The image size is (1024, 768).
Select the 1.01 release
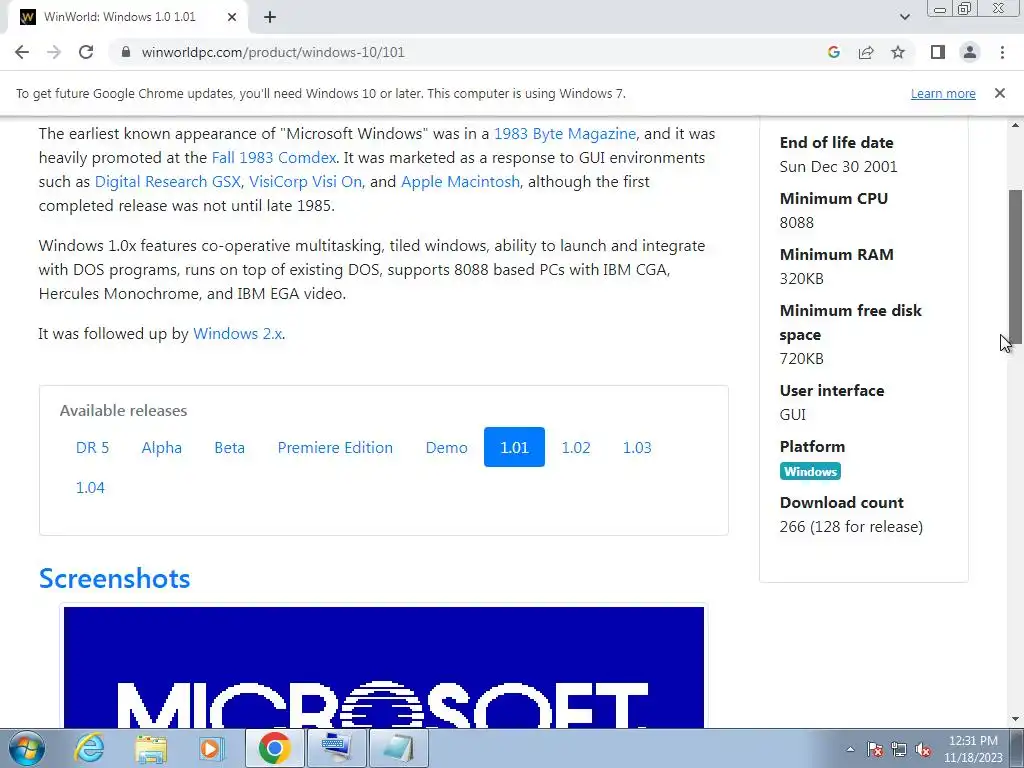[514, 447]
